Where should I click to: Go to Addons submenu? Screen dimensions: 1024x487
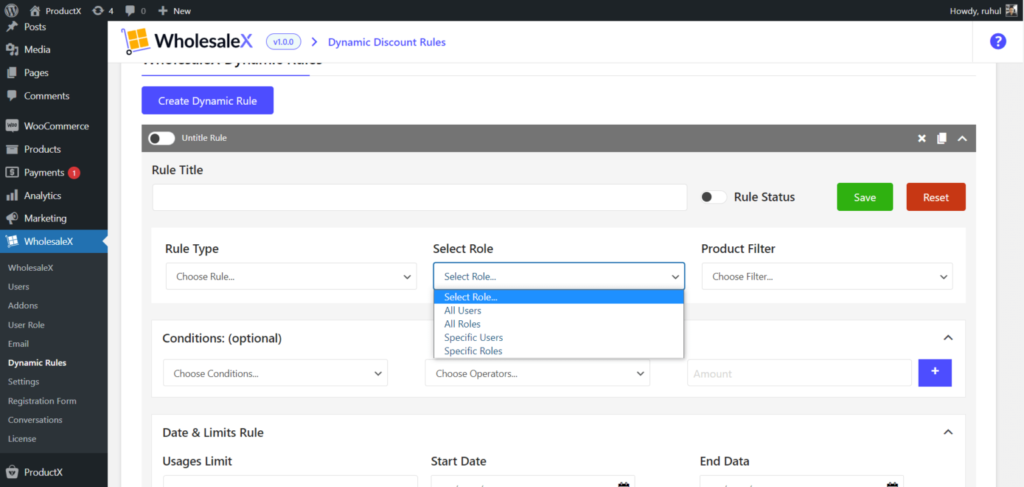point(23,306)
